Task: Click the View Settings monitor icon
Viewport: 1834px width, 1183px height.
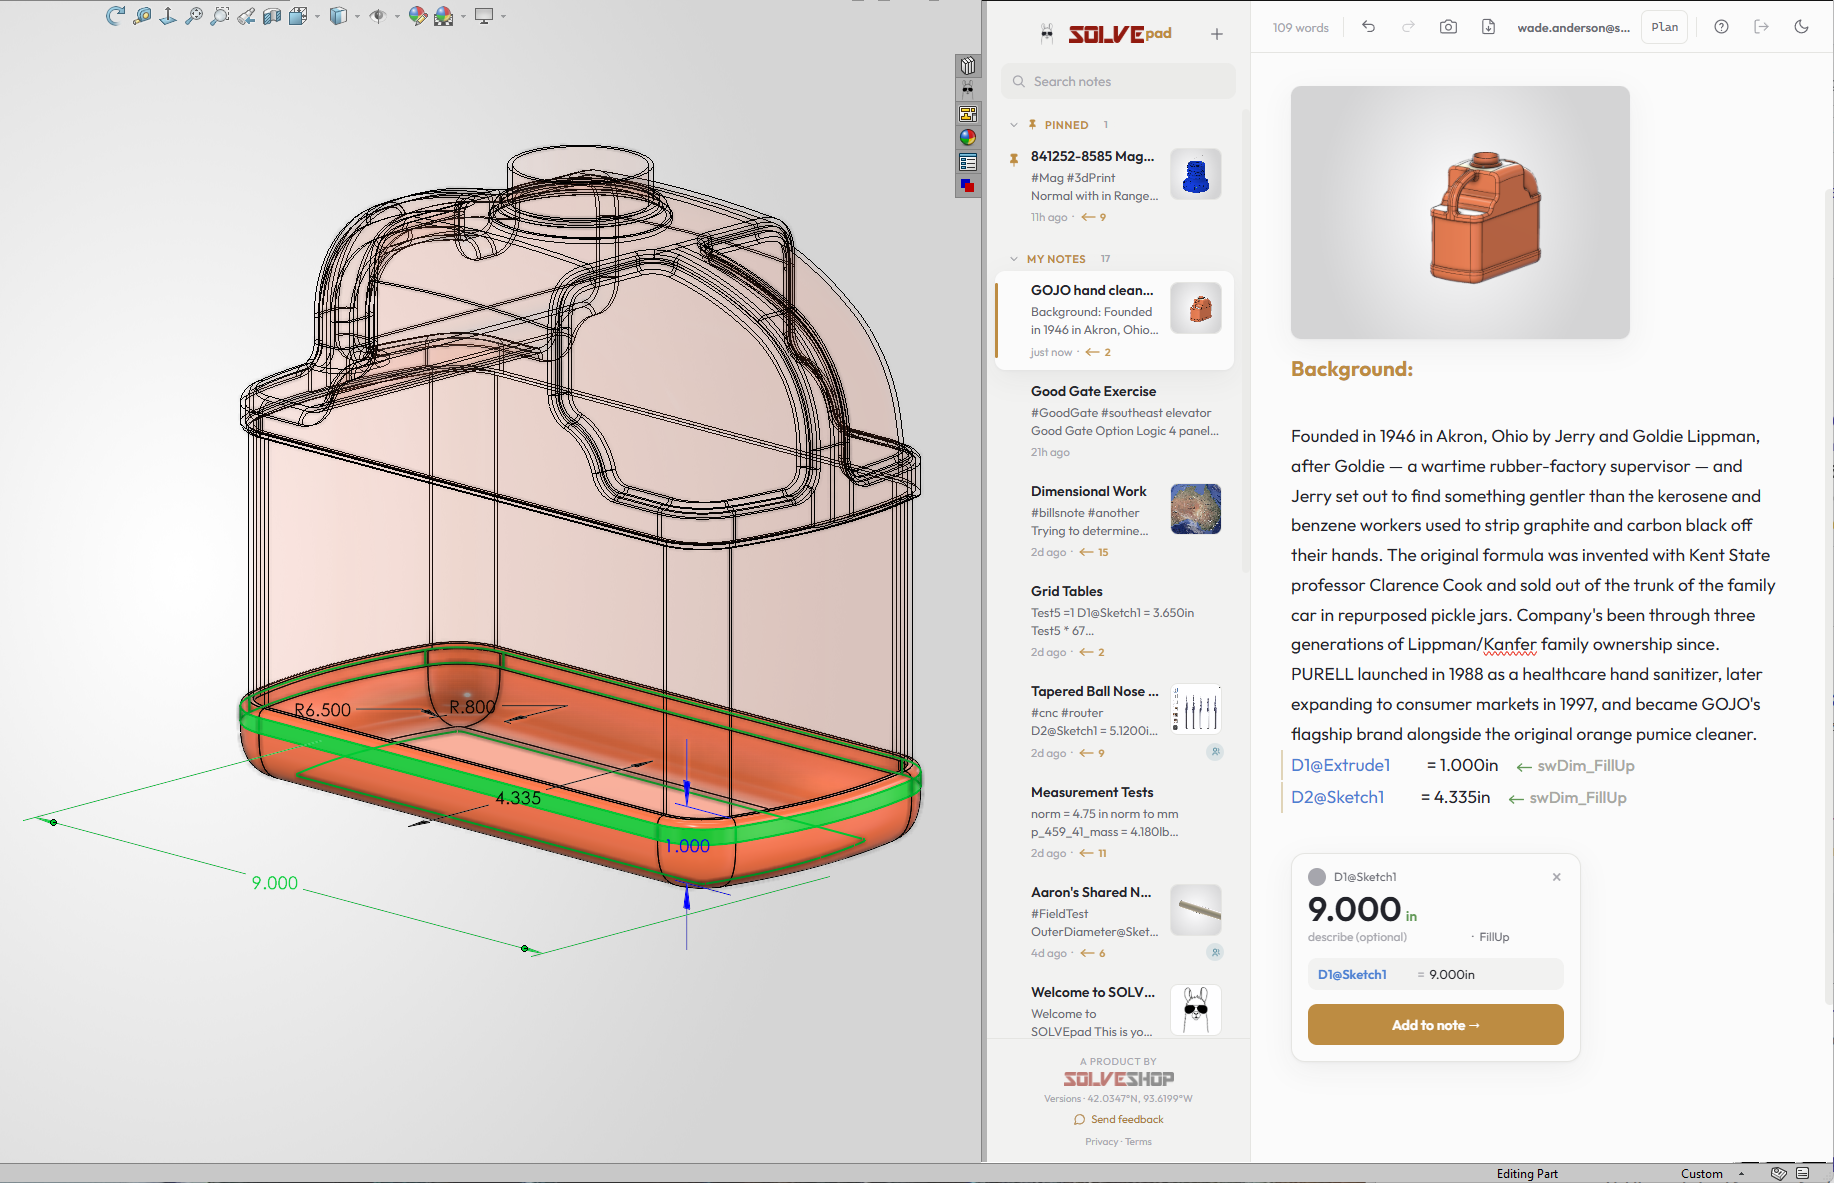Action: click(484, 15)
